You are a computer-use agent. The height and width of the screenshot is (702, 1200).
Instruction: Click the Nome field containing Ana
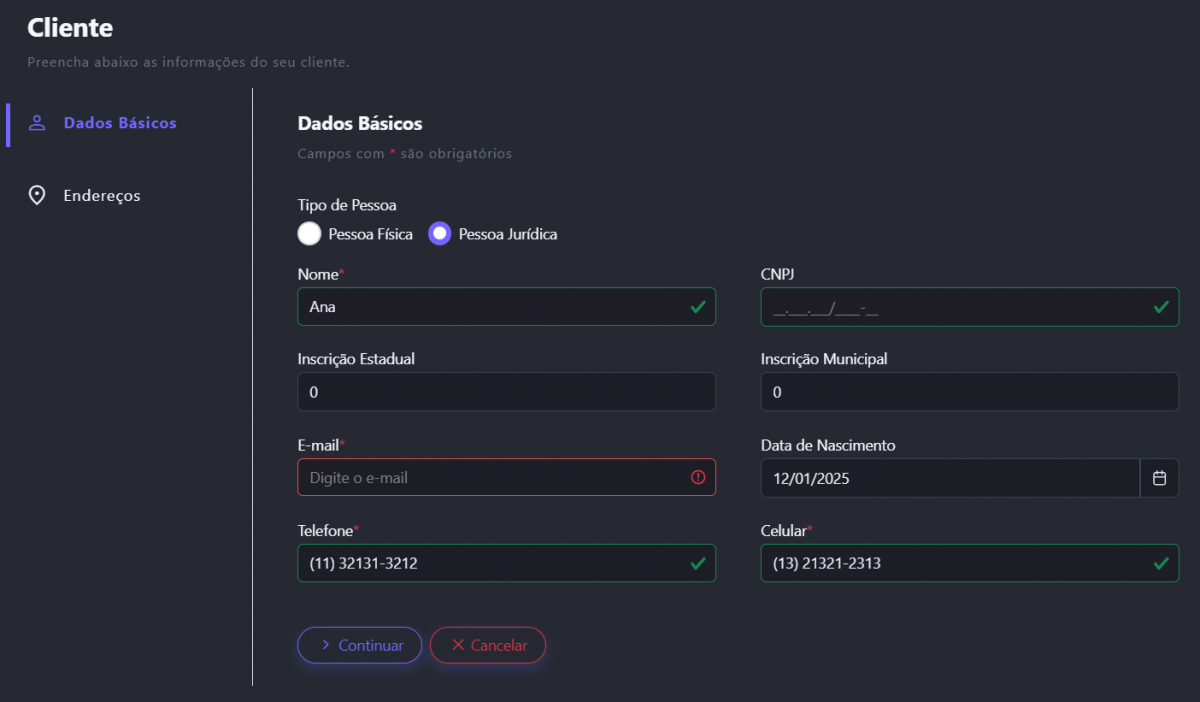click(490, 307)
